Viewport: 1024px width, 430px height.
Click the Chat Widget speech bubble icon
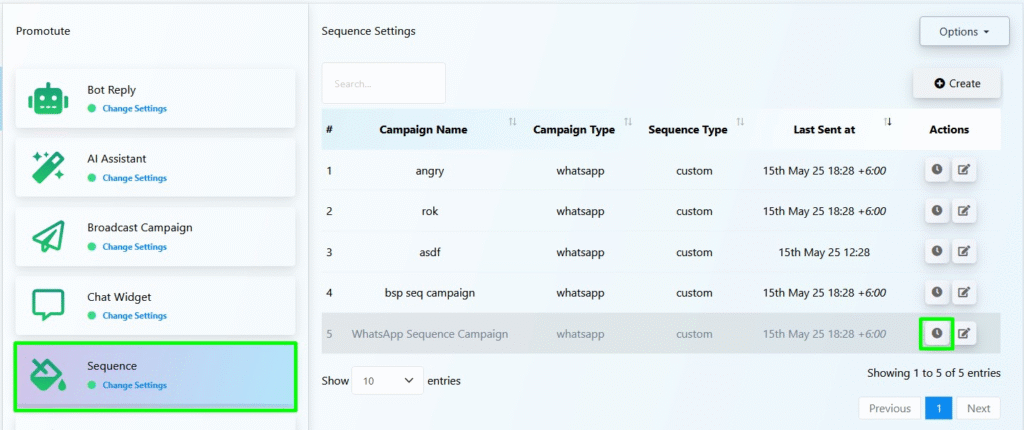(48, 305)
